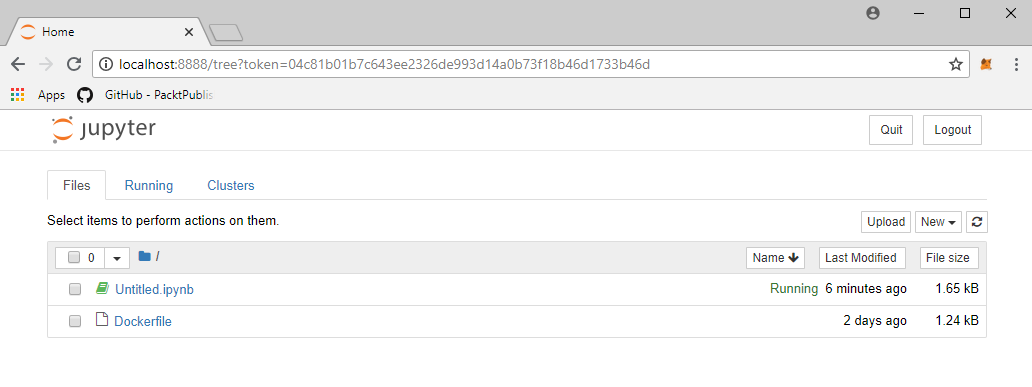The image size is (1032, 387).
Task: Open the Untitled.ipynb notebook link
Action: point(154,290)
